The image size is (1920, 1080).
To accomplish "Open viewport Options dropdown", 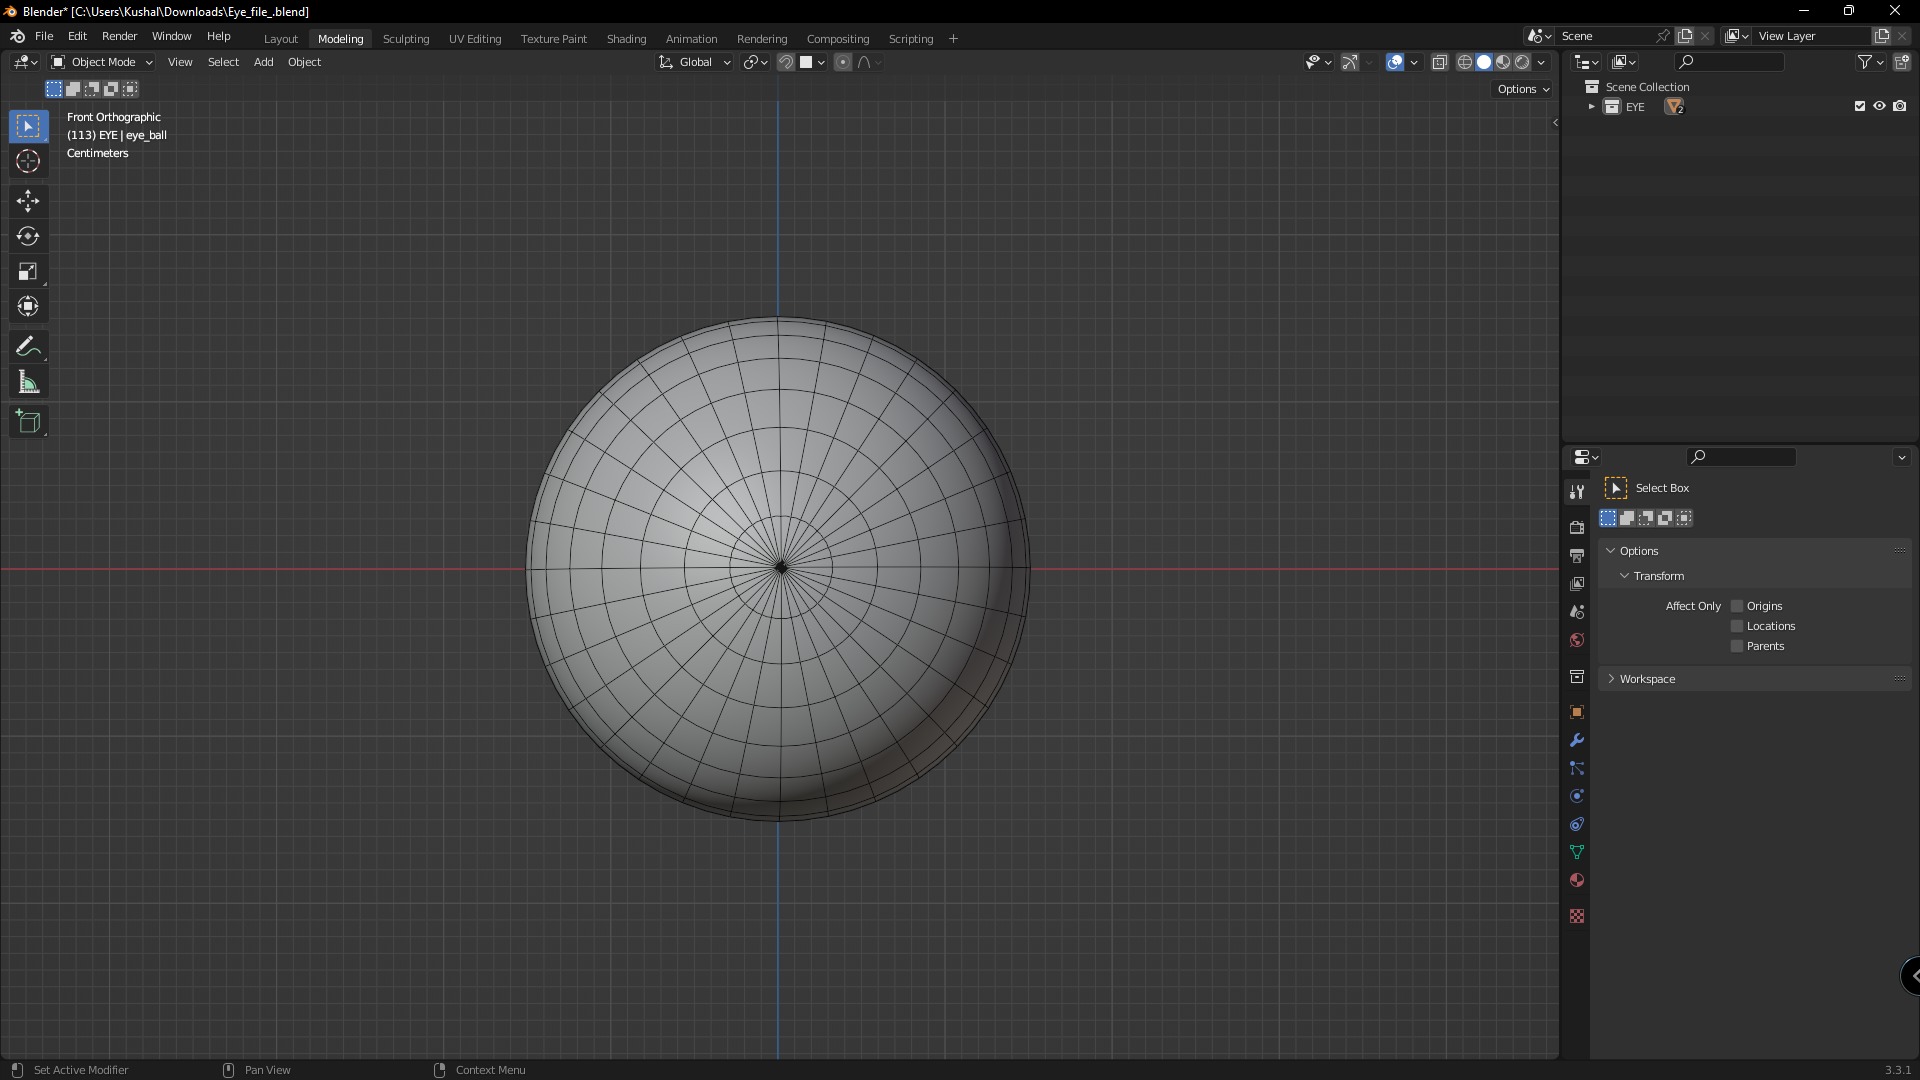I will (1523, 89).
